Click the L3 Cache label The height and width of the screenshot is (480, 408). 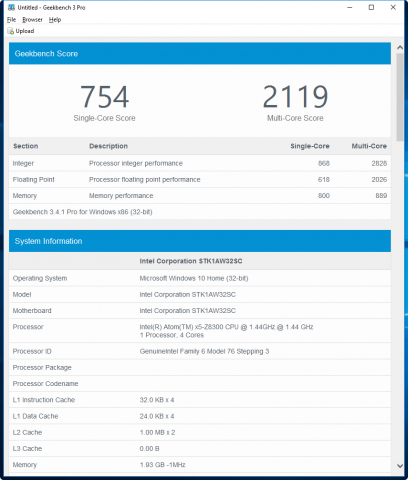click(27, 448)
